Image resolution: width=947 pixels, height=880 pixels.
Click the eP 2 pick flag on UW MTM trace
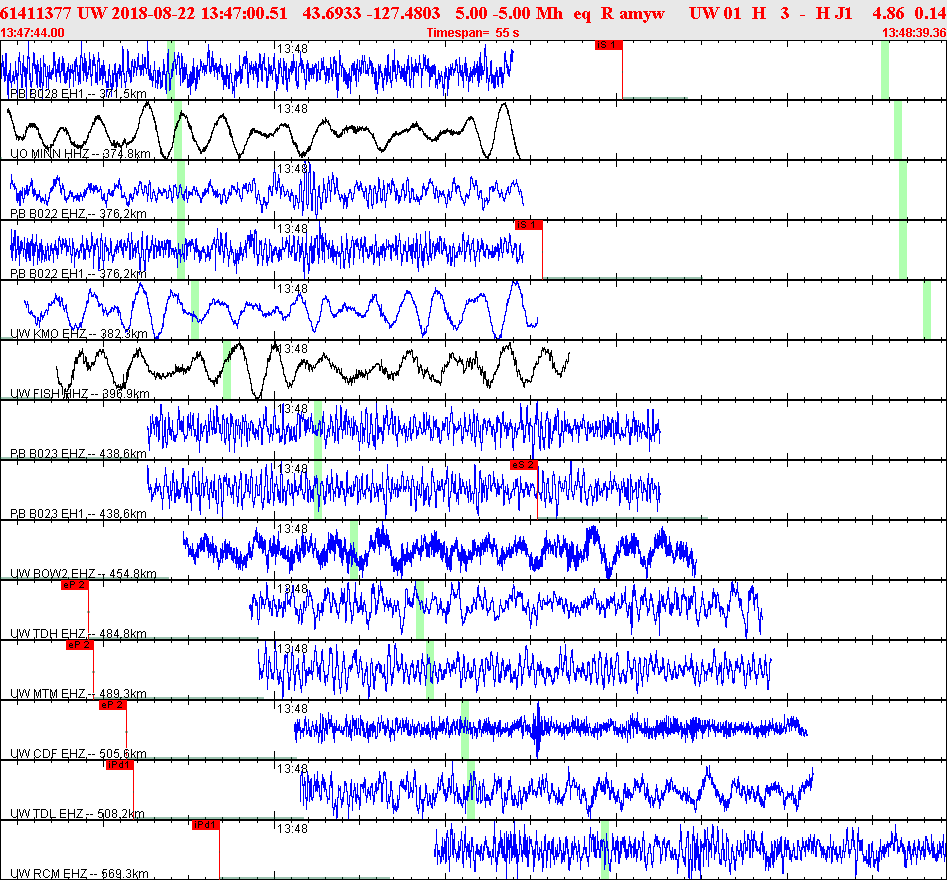pyautogui.click(x=80, y=645)
